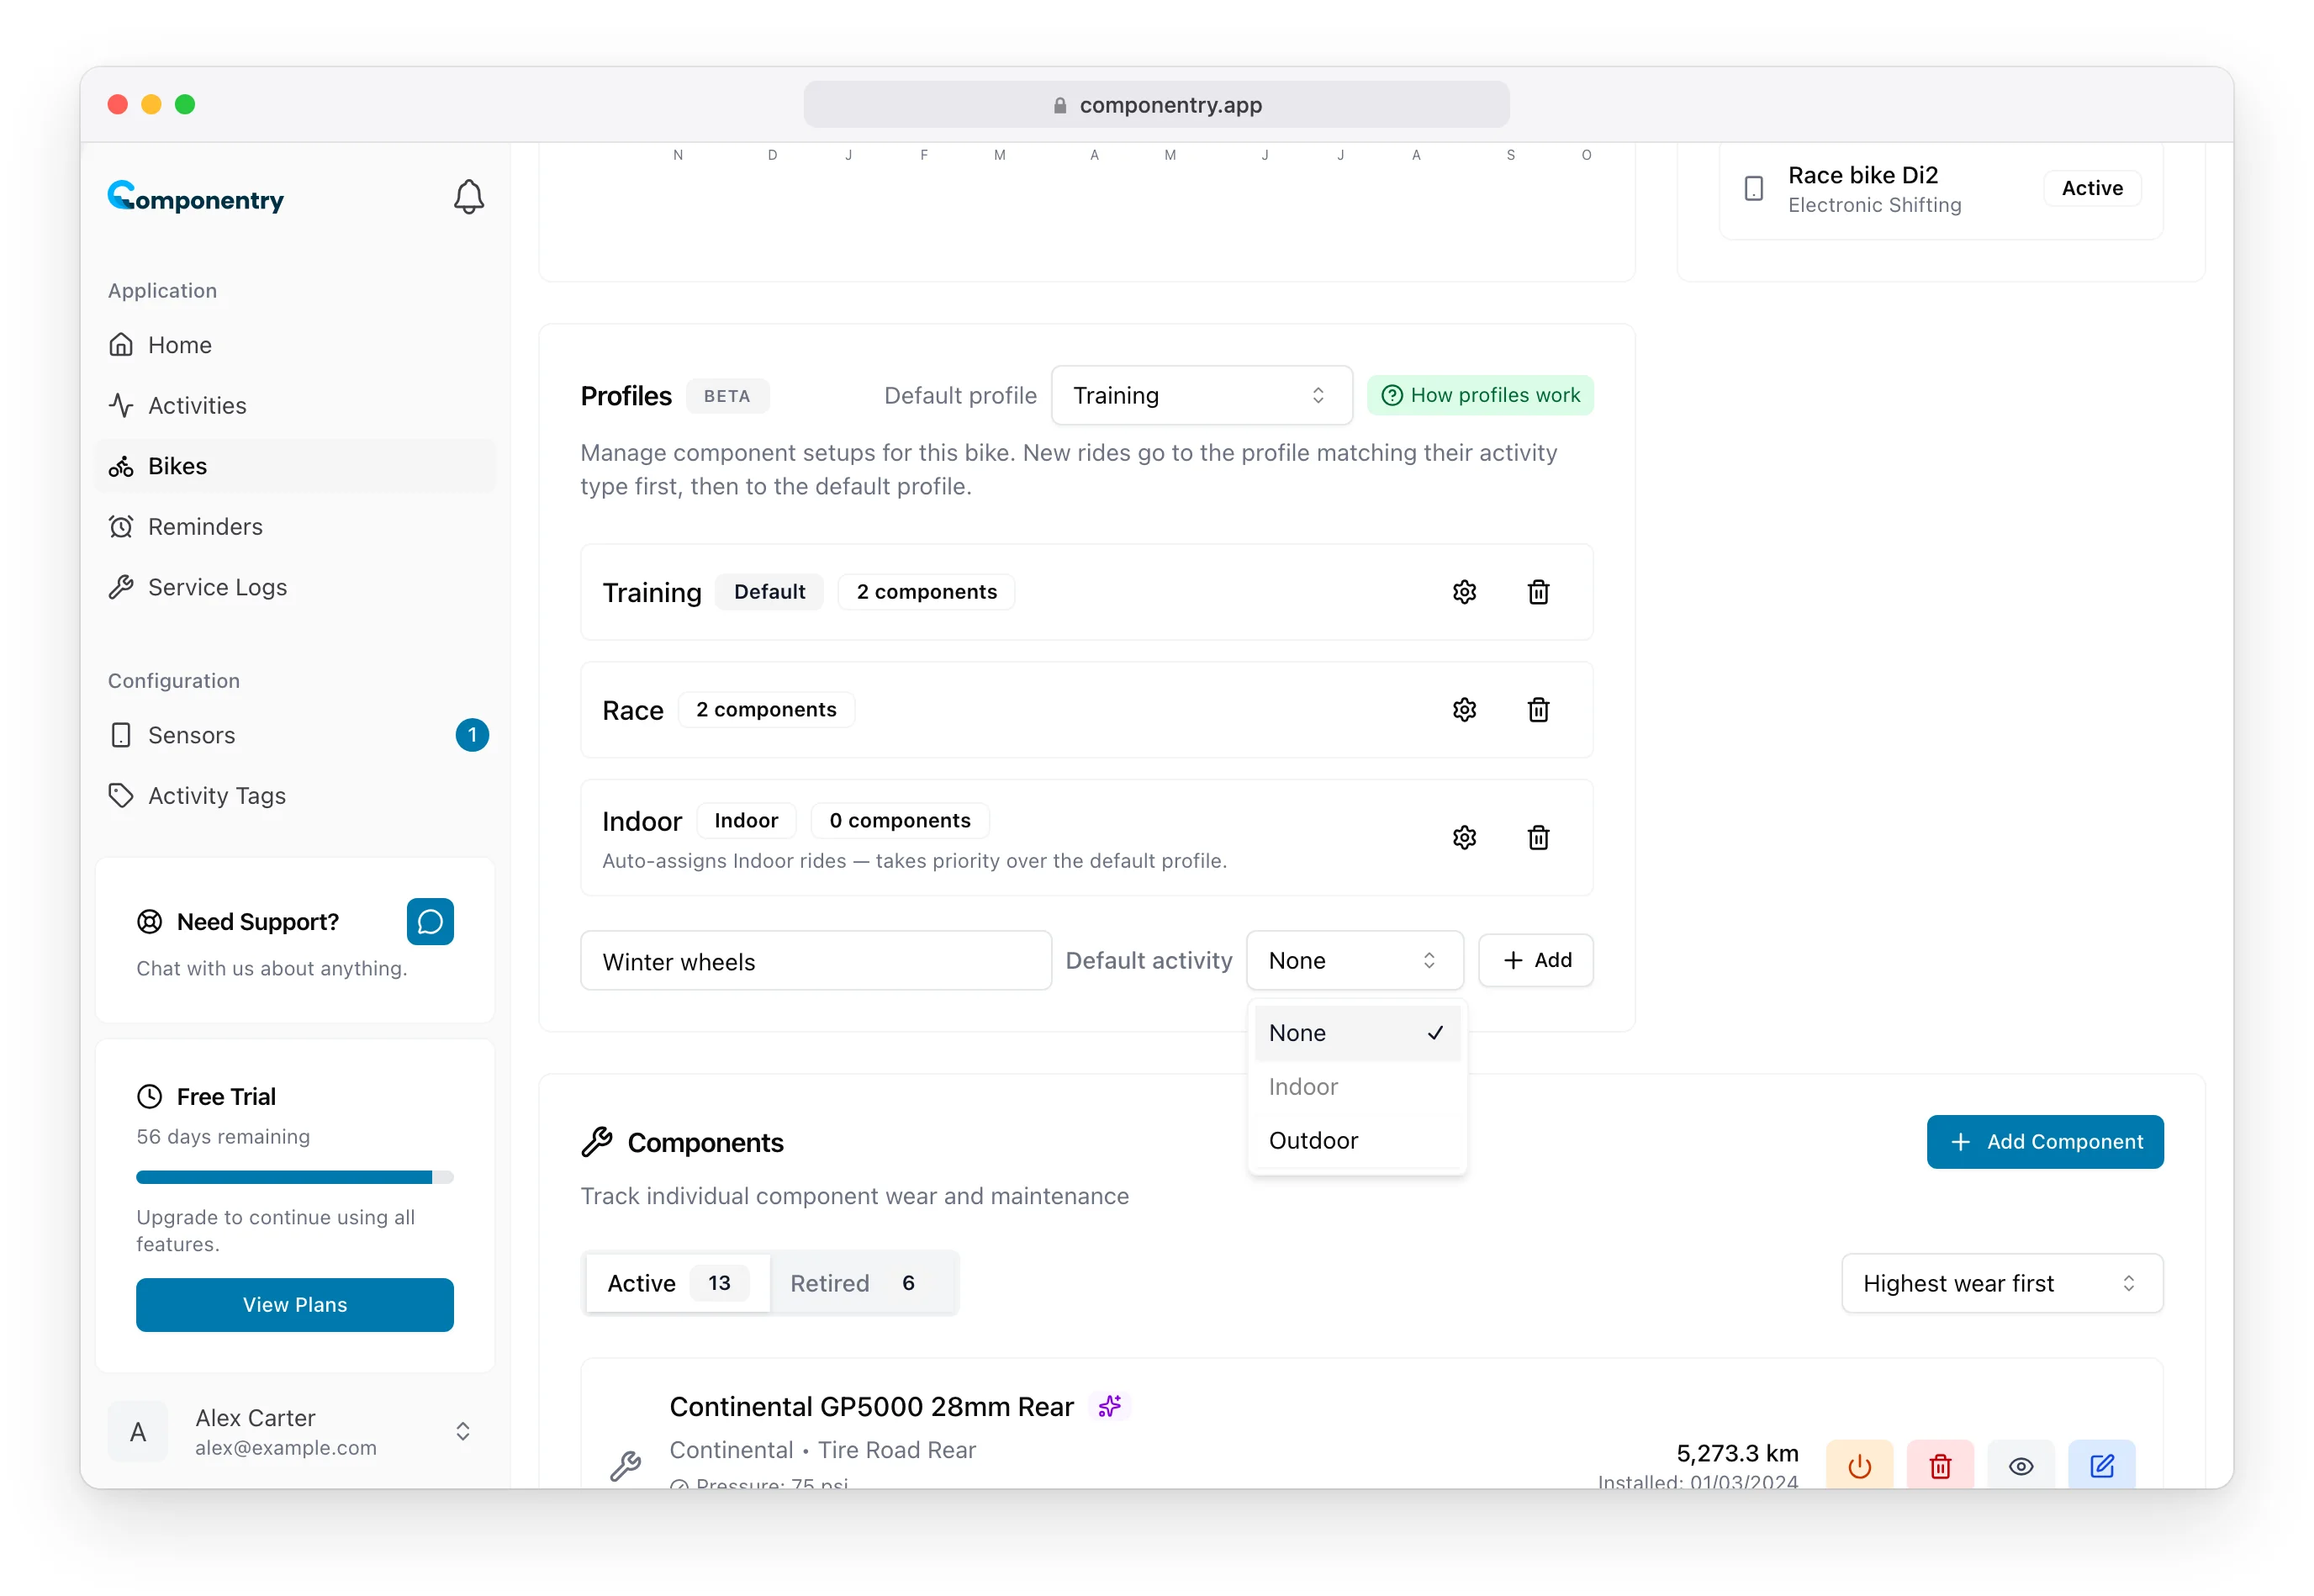
Task: Open settings for Race profile
Action: click(1464, 710)
